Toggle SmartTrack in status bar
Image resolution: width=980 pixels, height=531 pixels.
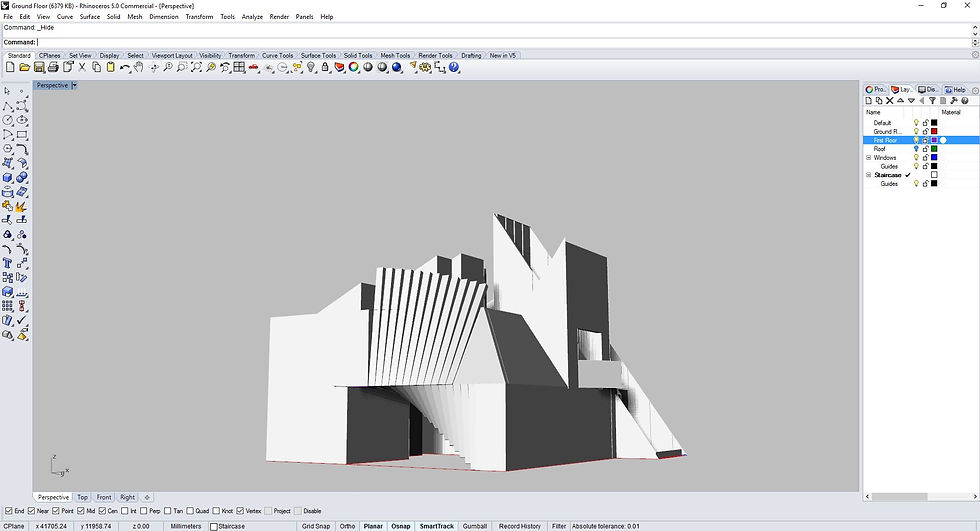click(x=436, y=526)
